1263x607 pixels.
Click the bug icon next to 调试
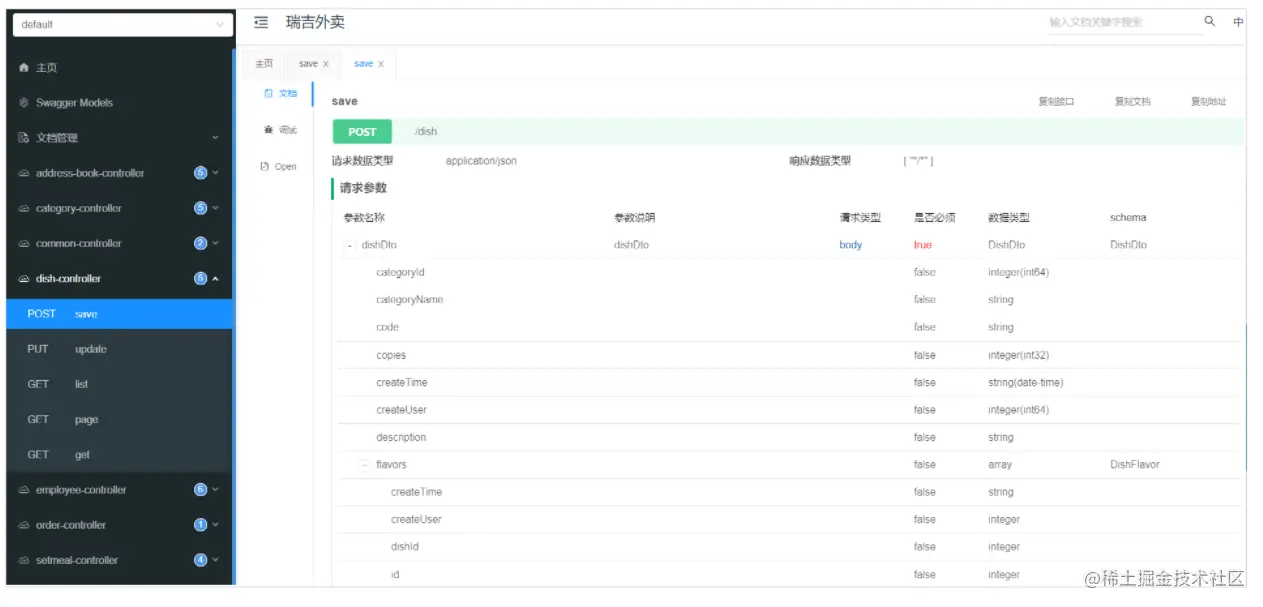point(267,130)
